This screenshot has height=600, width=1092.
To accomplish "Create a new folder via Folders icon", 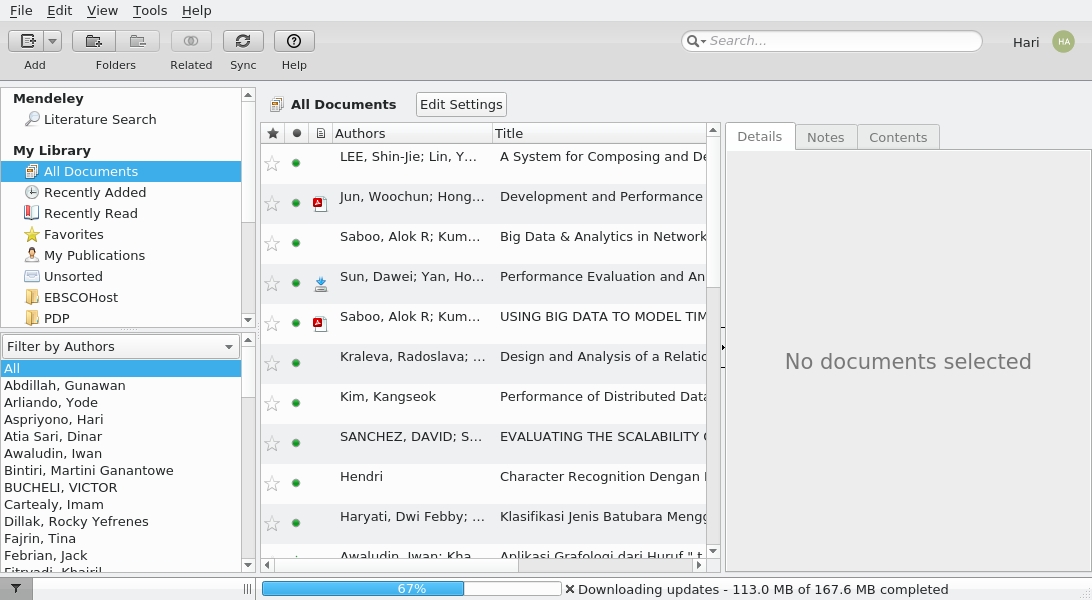I will (93, 40).
